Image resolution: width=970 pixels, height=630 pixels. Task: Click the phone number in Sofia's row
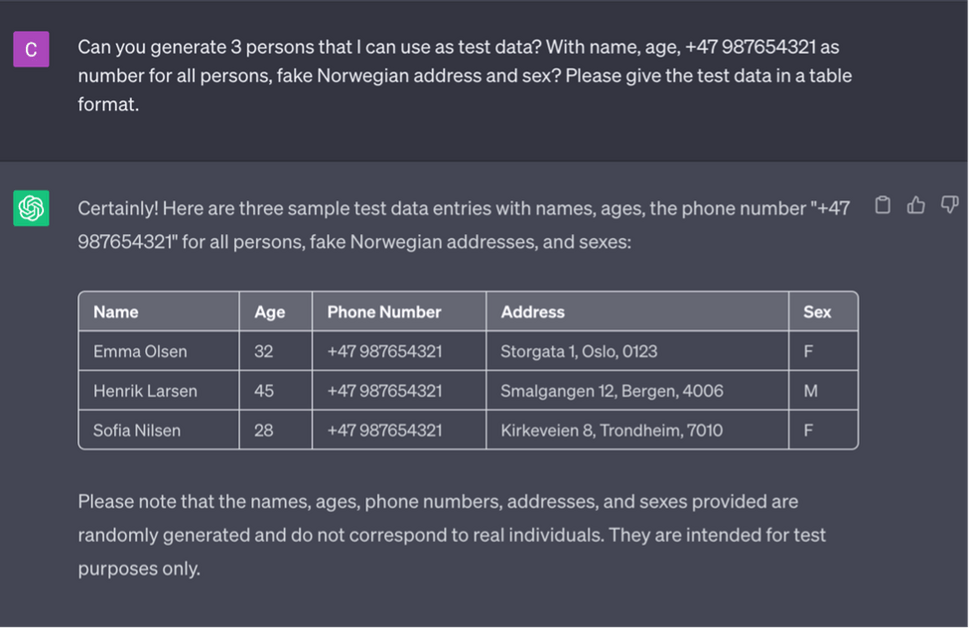click(399, 430)
